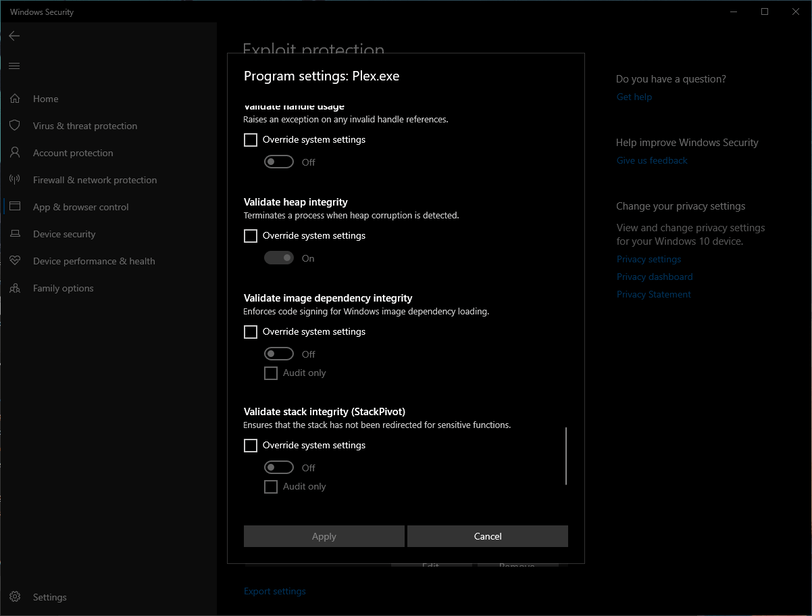This screenshot has height=616, width=812.
Task: Toggle the Validate heap integrity On switch
Action: 279,258
